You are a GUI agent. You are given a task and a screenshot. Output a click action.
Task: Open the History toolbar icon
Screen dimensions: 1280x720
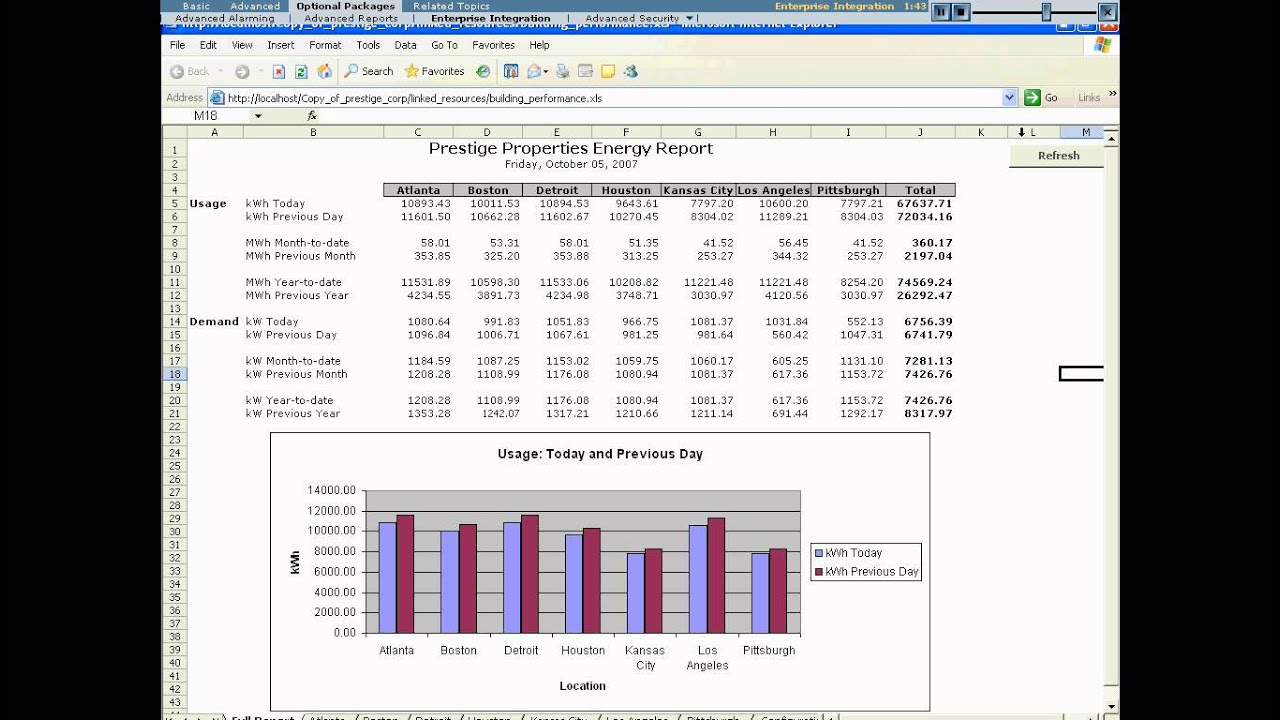point(483,71)
